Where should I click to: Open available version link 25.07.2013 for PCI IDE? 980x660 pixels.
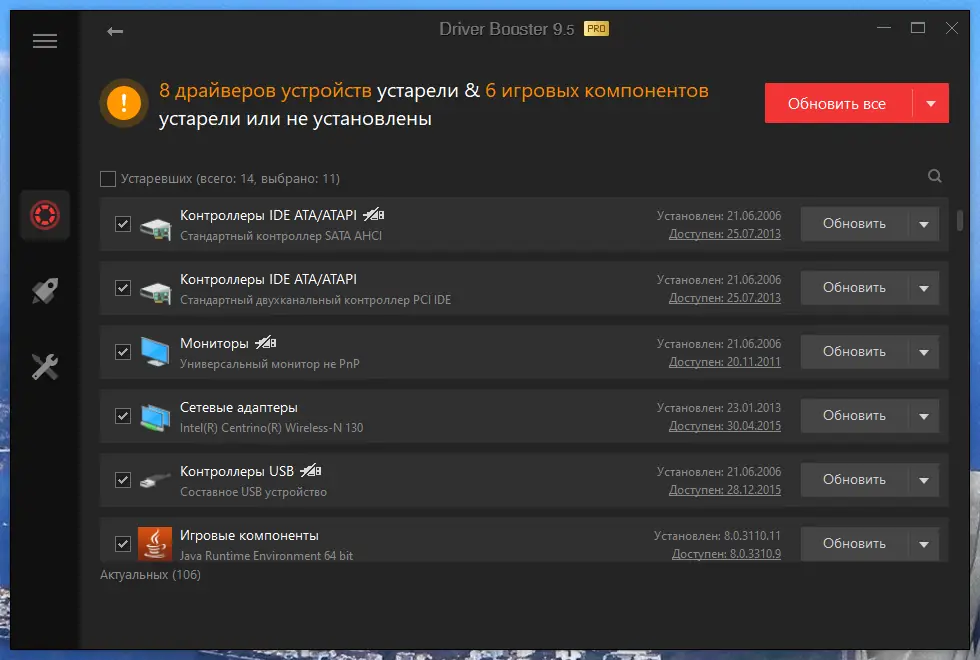tap(725, 298)
